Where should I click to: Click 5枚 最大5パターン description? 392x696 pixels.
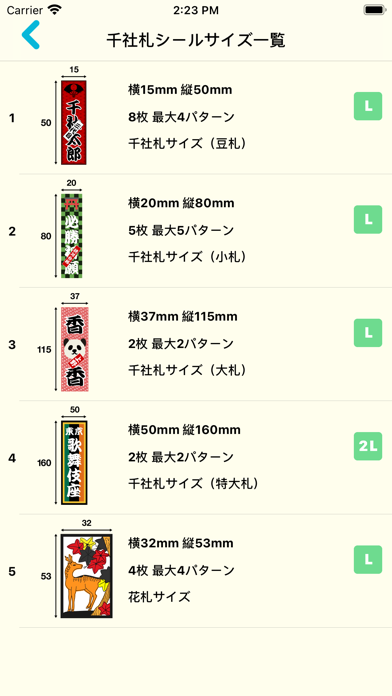(x=181, y=231)
